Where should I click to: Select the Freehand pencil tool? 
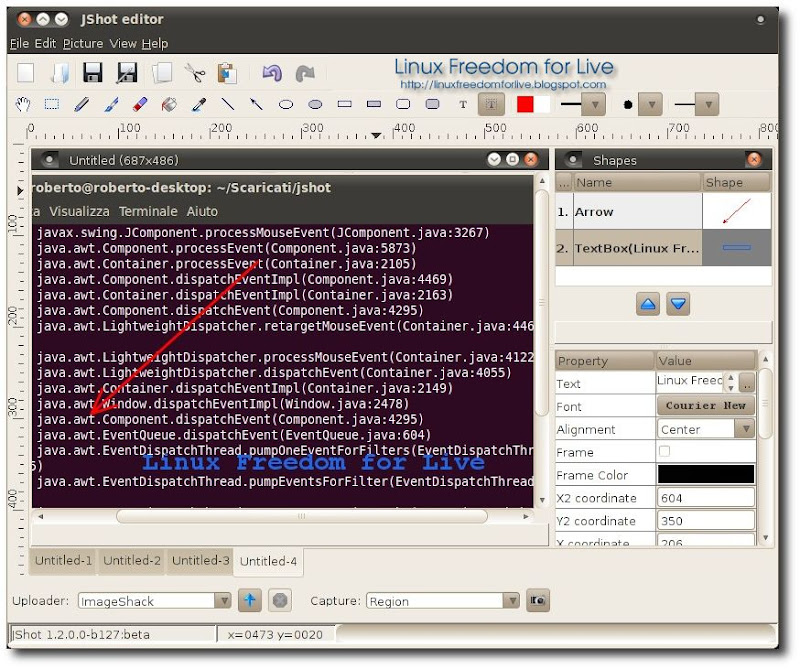[83, 104]
